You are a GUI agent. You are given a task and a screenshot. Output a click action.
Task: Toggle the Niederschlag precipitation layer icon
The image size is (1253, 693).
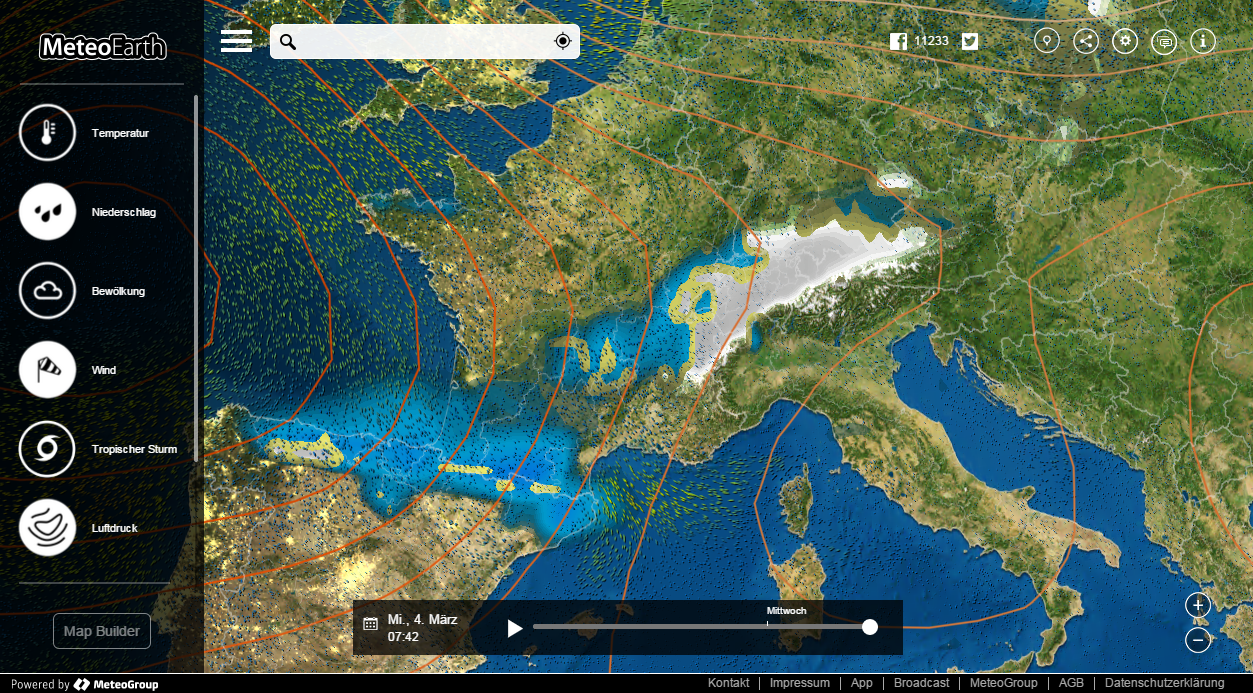(x=47, y=212)
